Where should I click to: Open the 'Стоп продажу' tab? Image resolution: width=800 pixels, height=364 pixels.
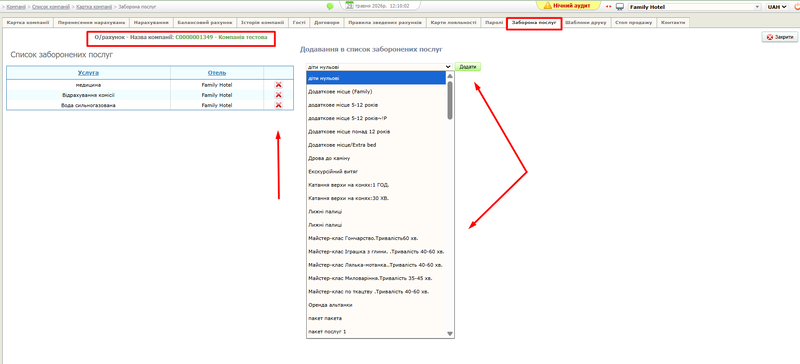(634, 22)
